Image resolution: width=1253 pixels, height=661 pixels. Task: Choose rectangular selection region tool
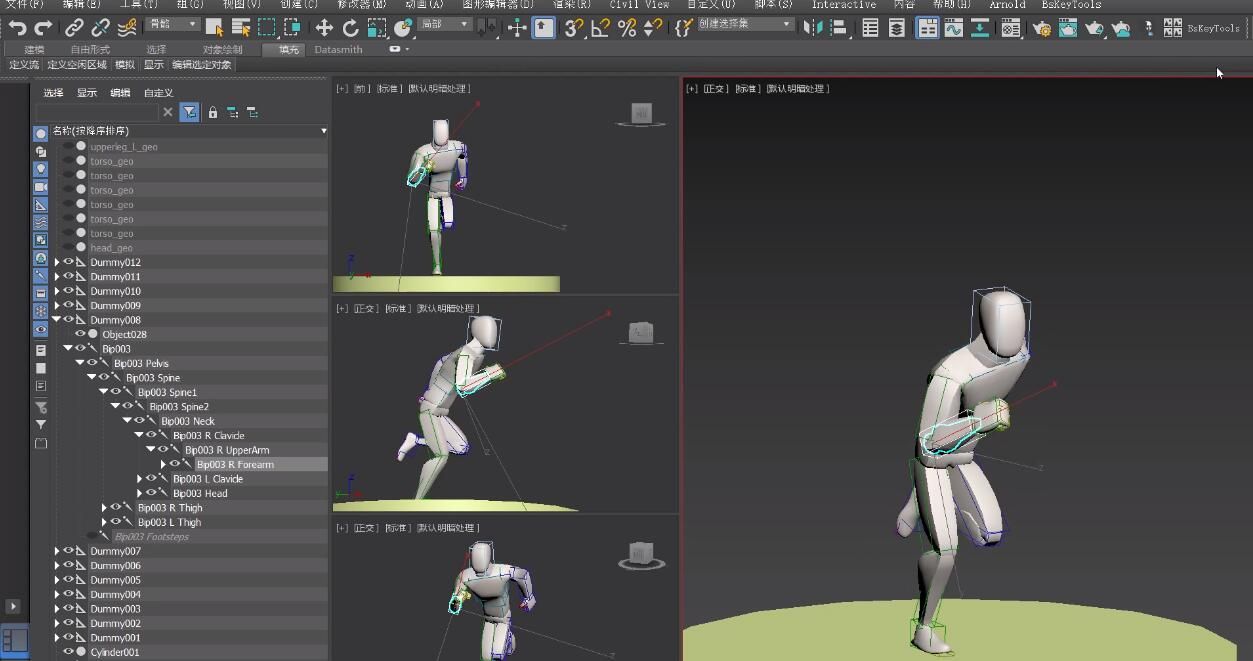[x=267, y=28]
